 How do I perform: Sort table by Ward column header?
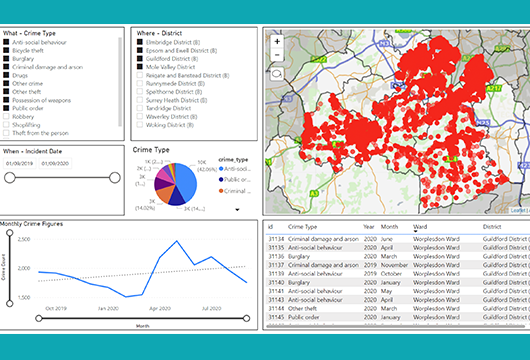point(420,227)
